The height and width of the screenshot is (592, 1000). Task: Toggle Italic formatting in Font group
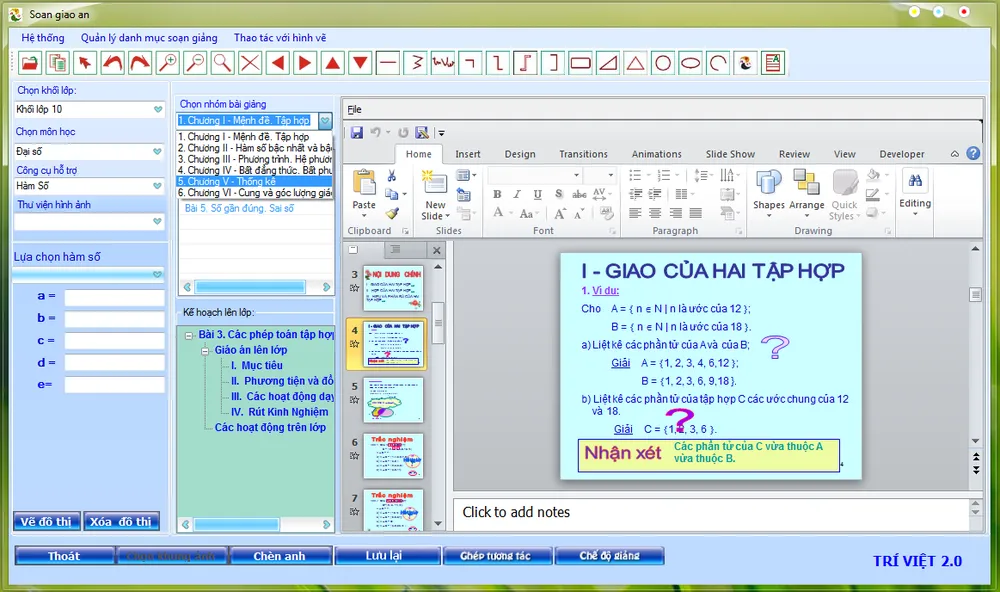(517, 195)
